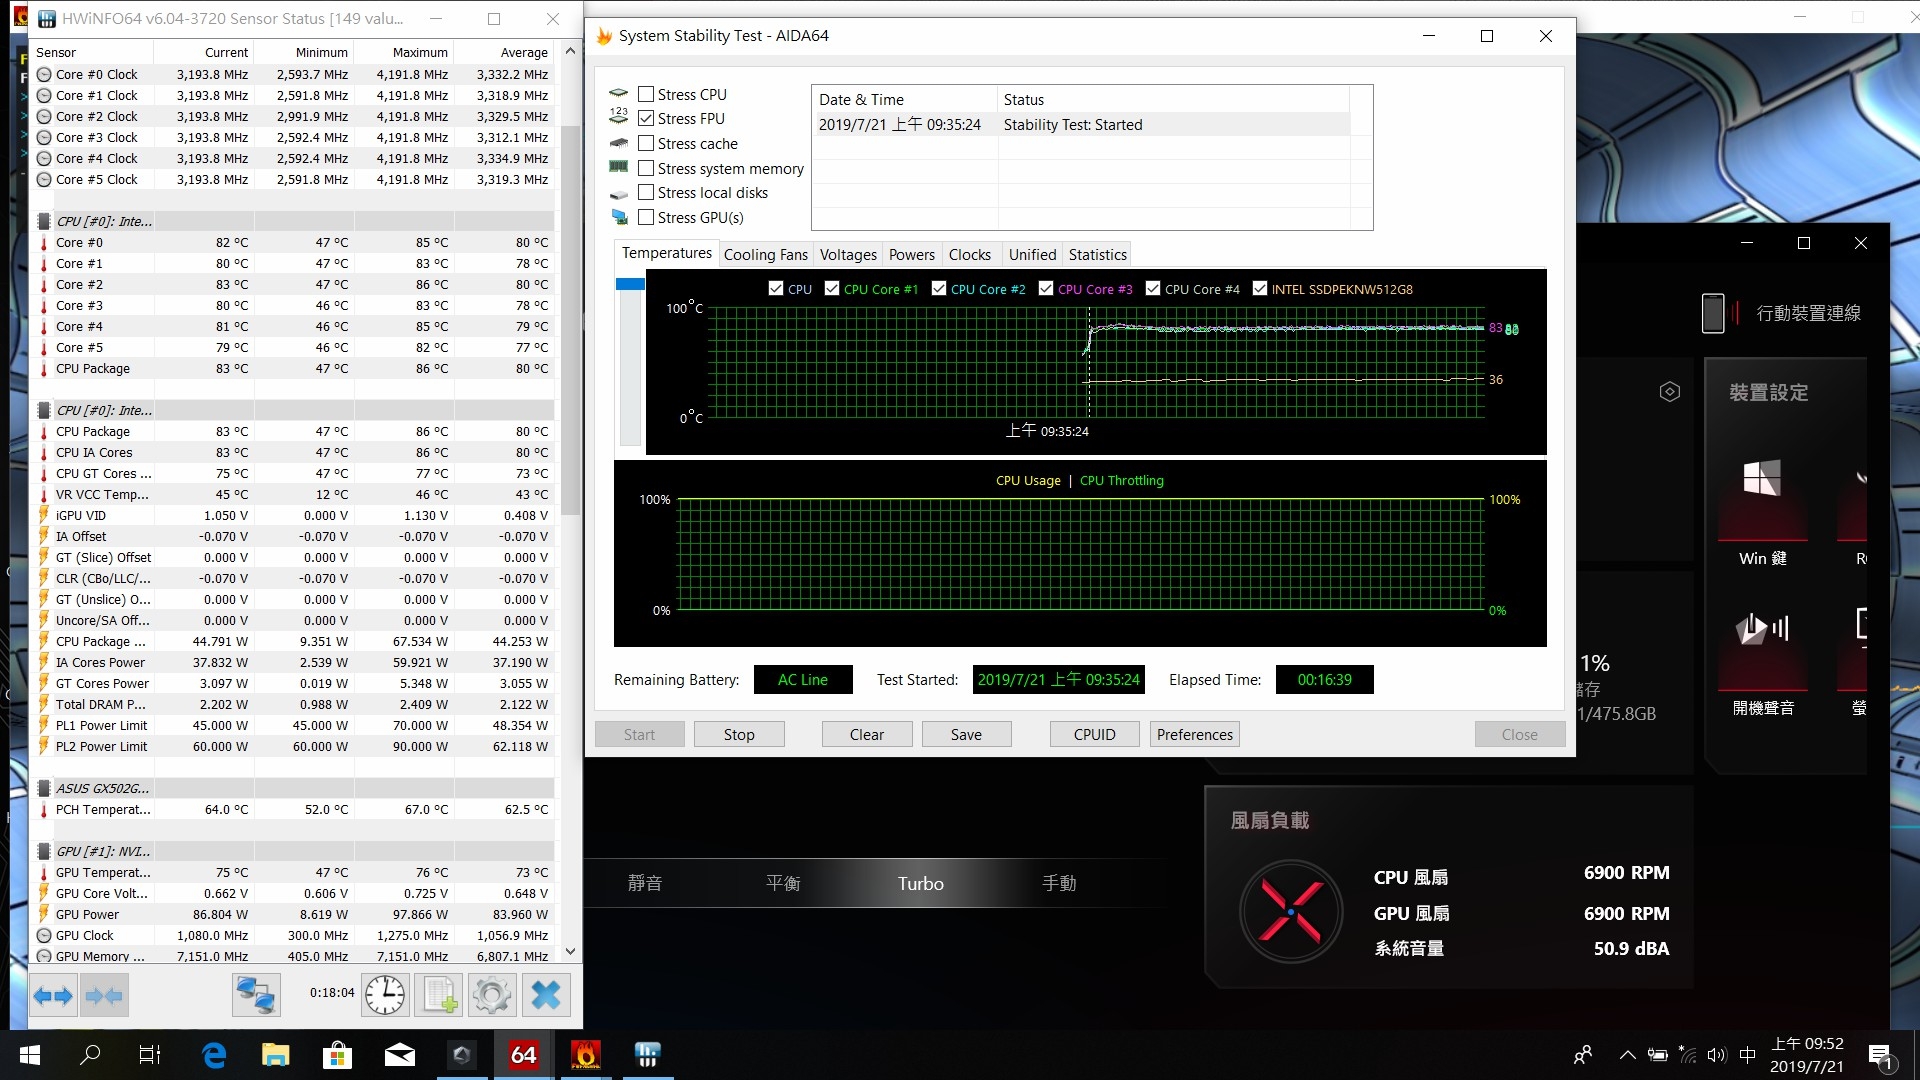Click the Average column header in HWiNFO
Screen dimensions: 1920x1080
pyautogui.click(x=503, y=52)
